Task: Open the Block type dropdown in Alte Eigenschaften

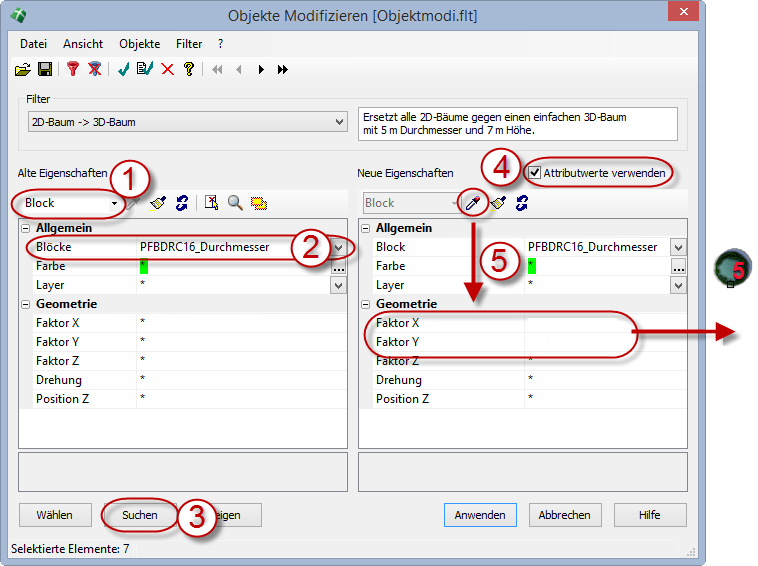Action: coord(116,203)
